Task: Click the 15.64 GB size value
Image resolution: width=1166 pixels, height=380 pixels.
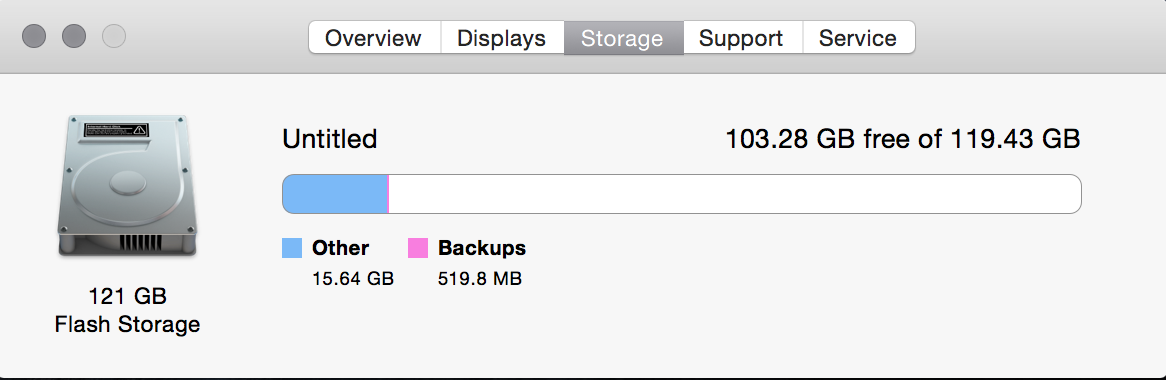Action: click(x=353, y=279)
